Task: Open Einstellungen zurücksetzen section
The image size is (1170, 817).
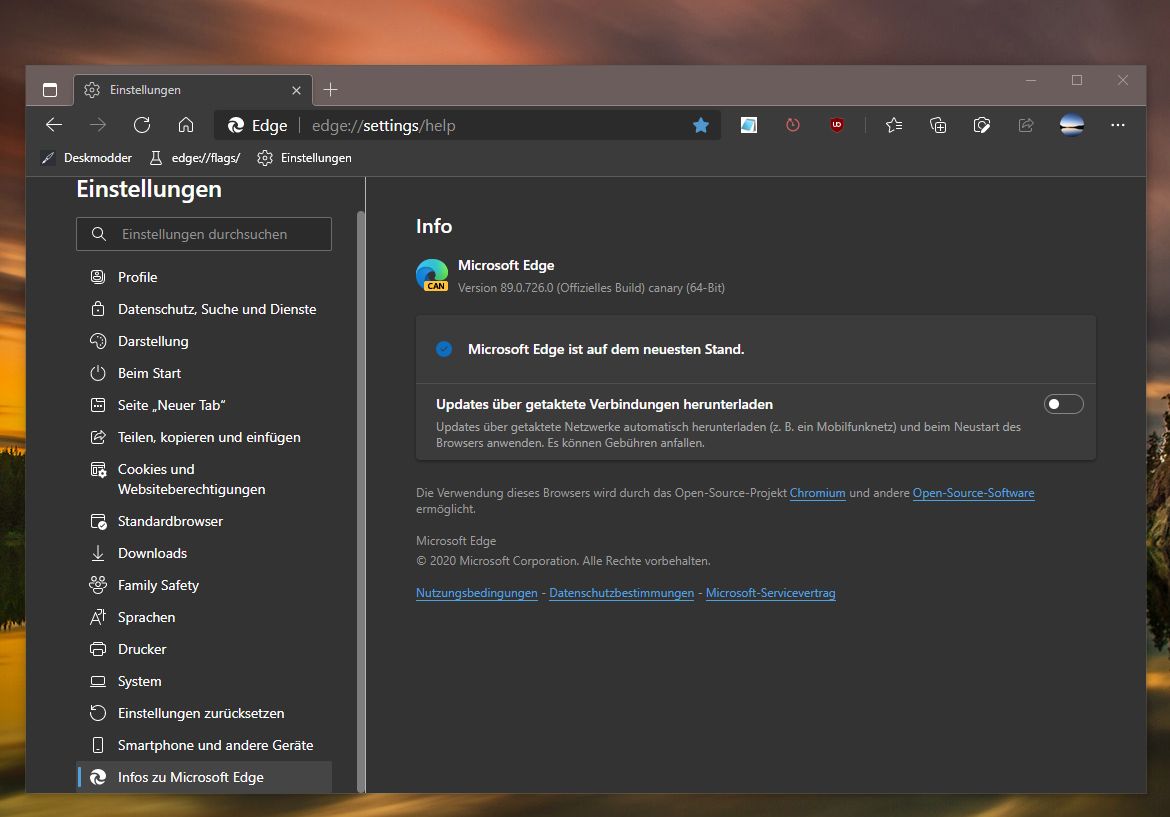Action: pyautogui.click(x=204, y=714)
